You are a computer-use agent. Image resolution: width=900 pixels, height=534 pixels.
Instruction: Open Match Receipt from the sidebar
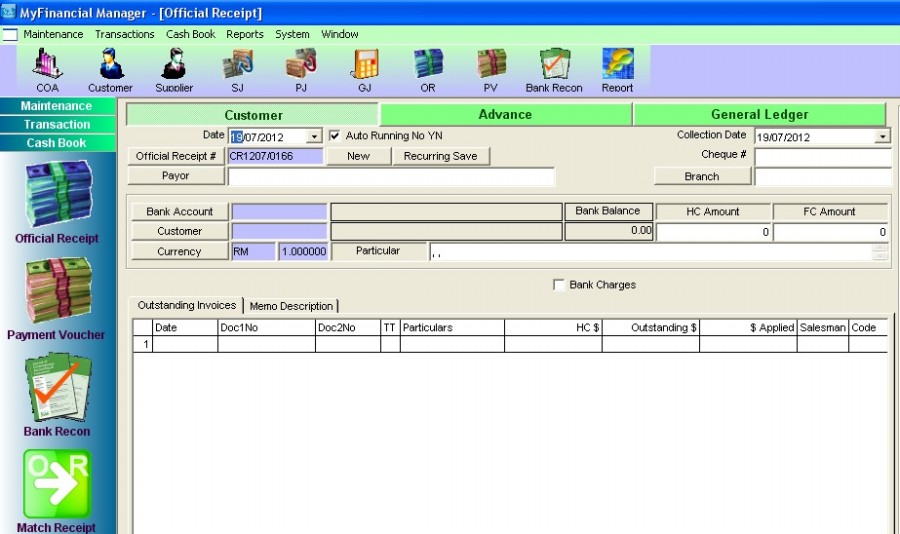click(x=56, y=492)
